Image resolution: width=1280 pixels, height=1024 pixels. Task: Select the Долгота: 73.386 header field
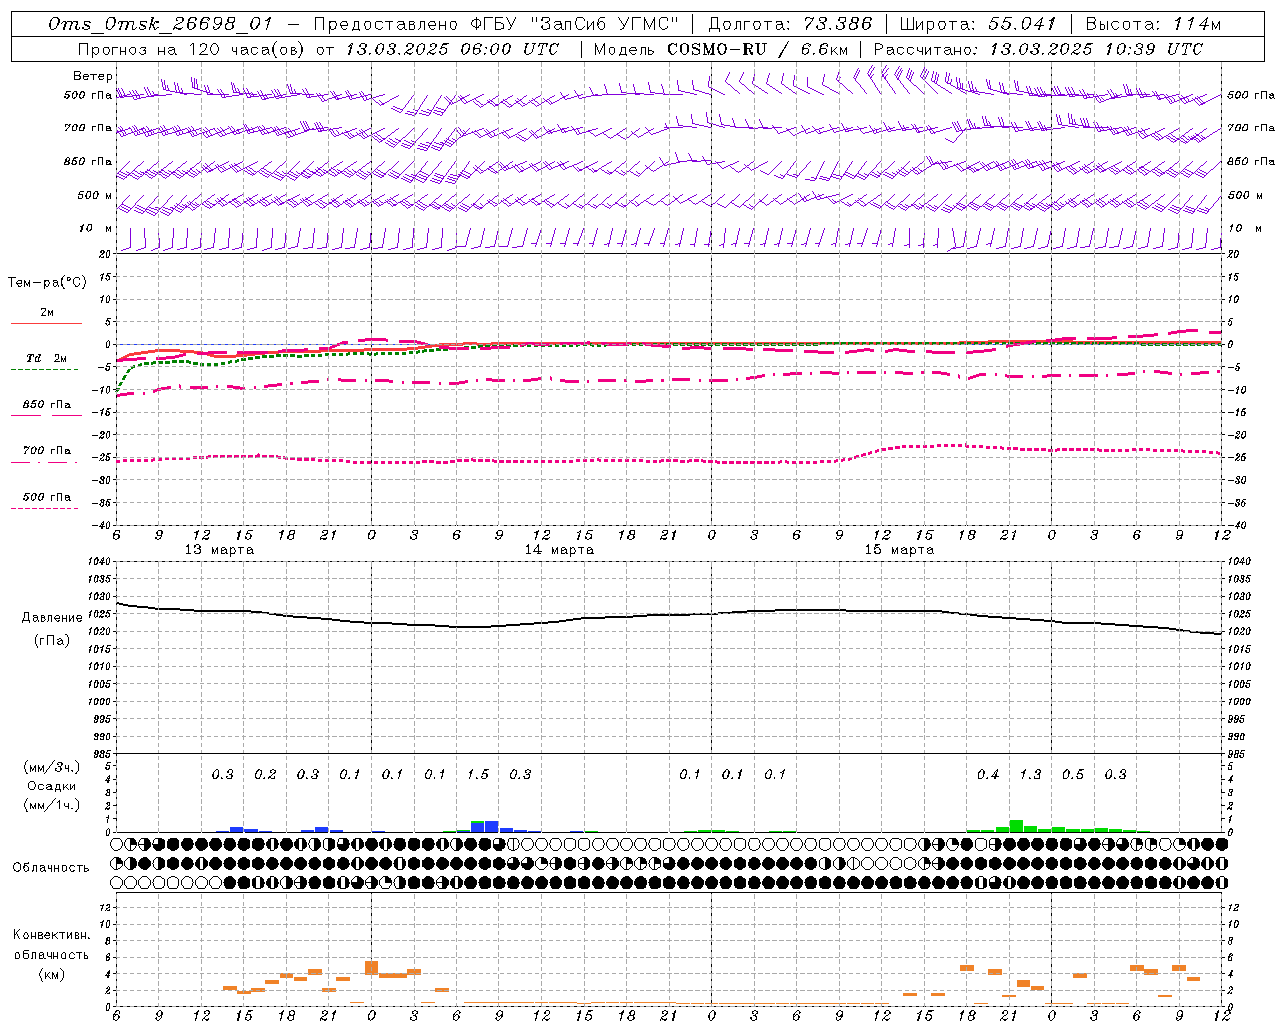click(x=790, y=24)
